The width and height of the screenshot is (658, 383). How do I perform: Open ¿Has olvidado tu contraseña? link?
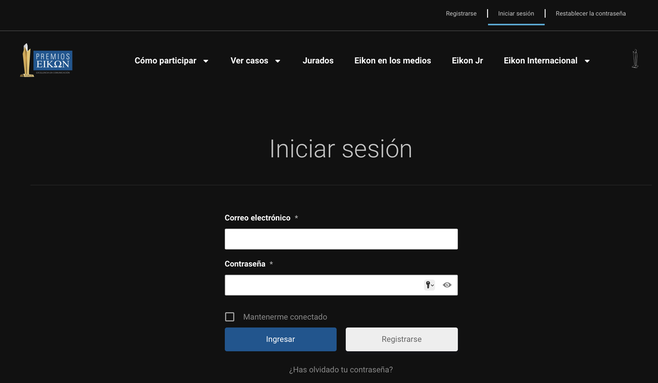(341, 370)
